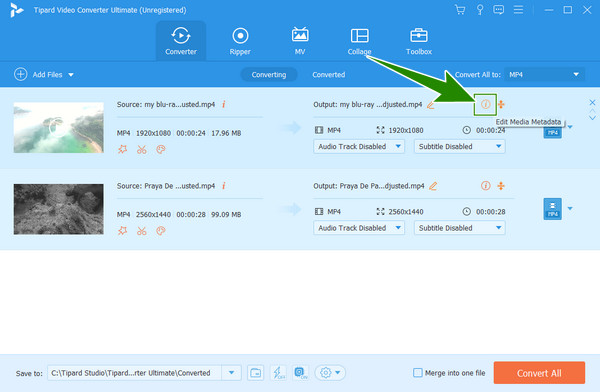
Task: Open the Converter tab
Action: 181,41
